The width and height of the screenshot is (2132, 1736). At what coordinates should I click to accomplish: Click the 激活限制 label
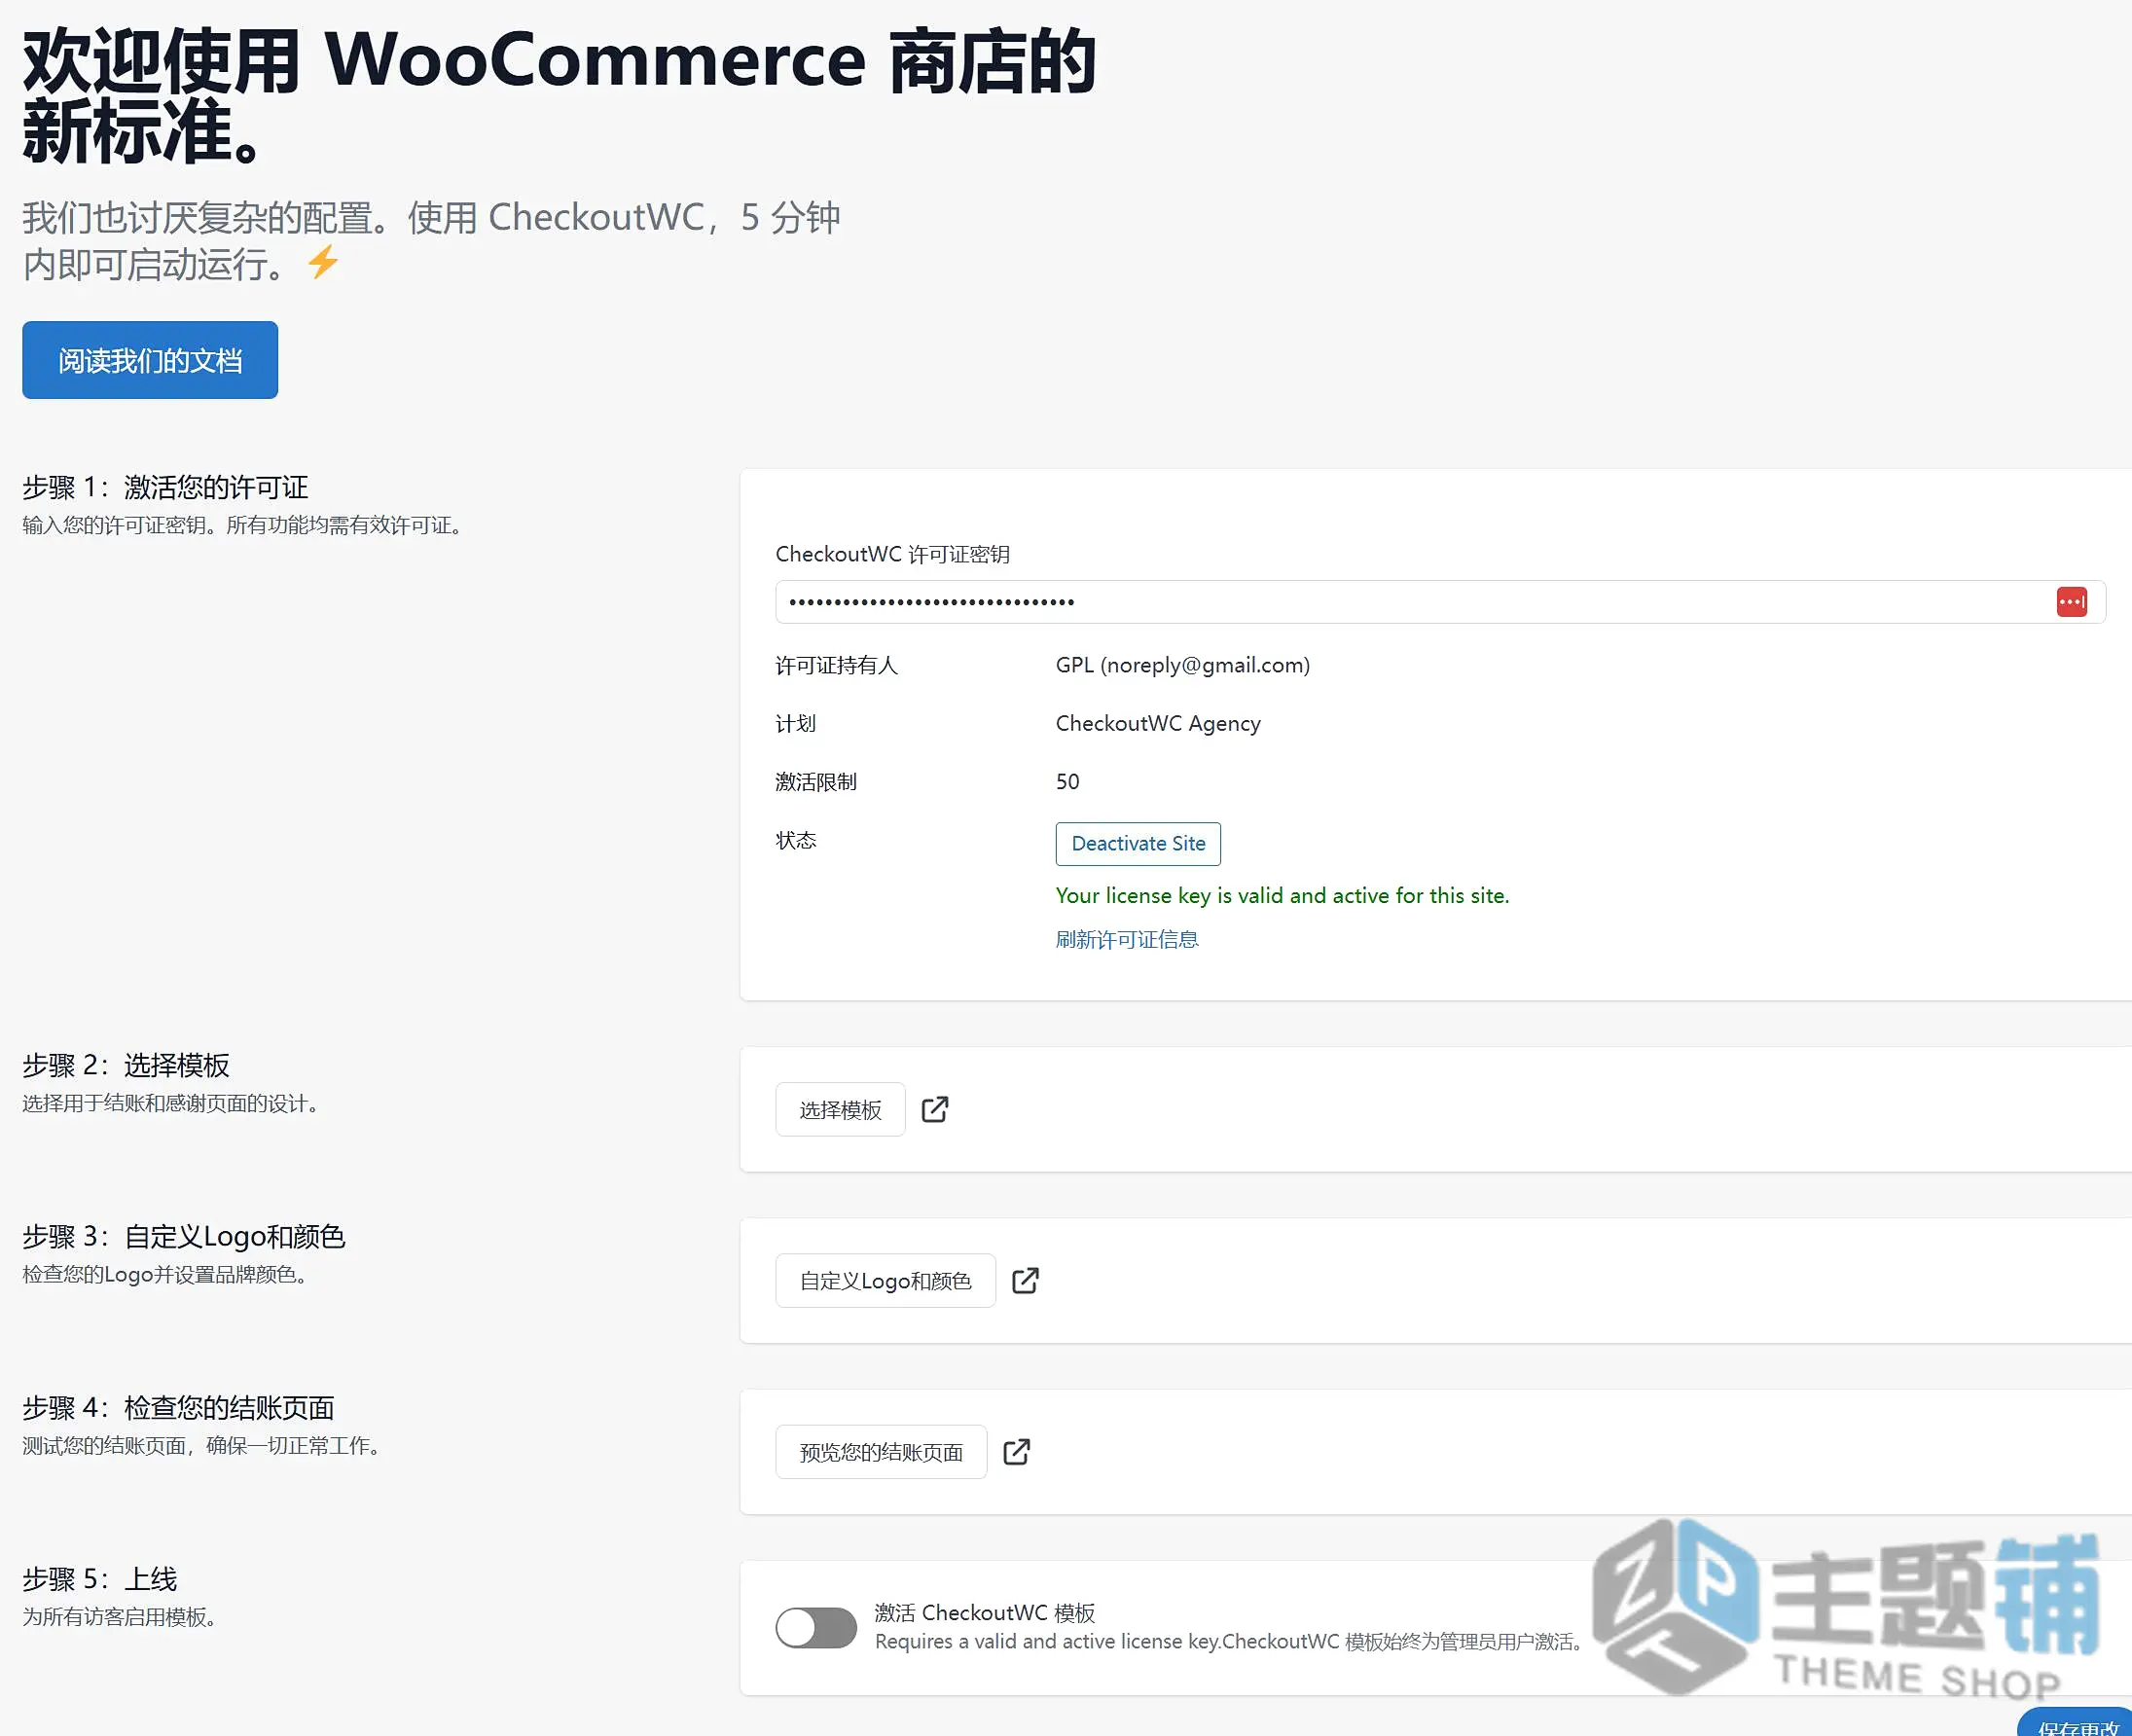816,781
